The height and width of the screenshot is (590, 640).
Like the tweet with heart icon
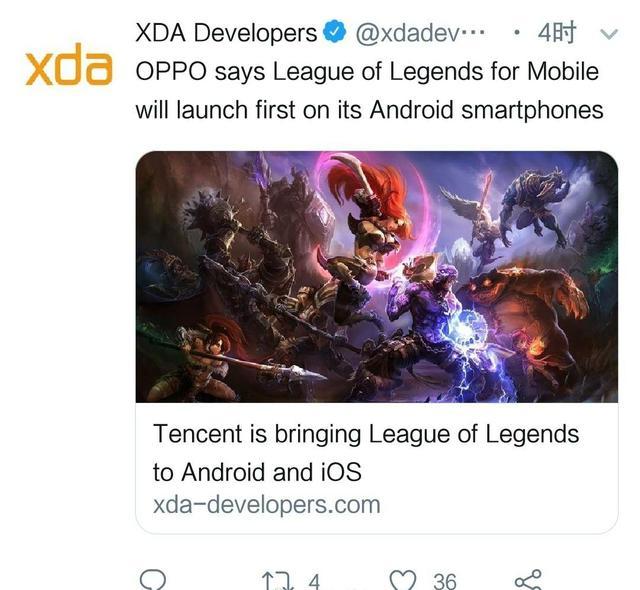pyautogui.click(x=403, y=580)
